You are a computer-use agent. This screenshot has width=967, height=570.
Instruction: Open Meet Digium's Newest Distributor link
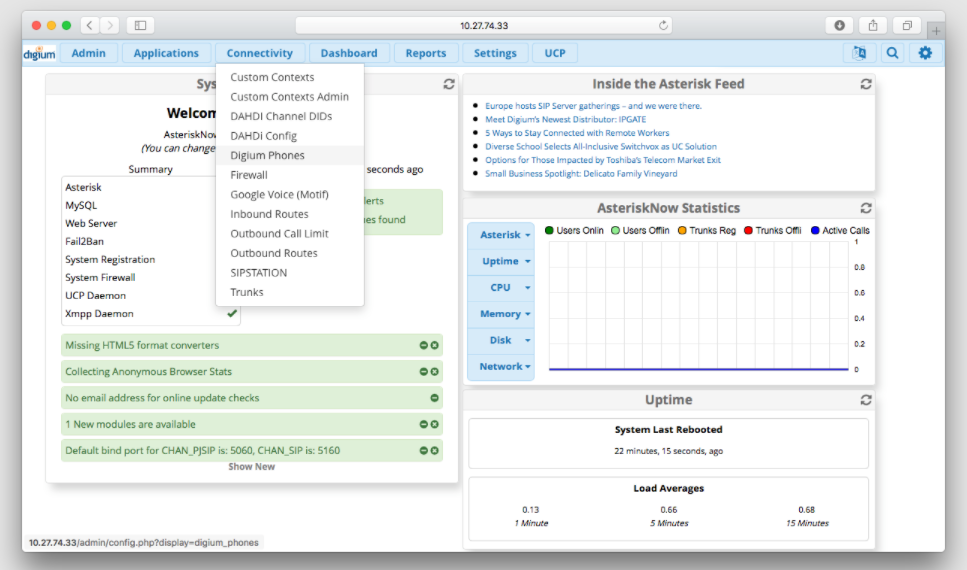[x=566, y=120]
